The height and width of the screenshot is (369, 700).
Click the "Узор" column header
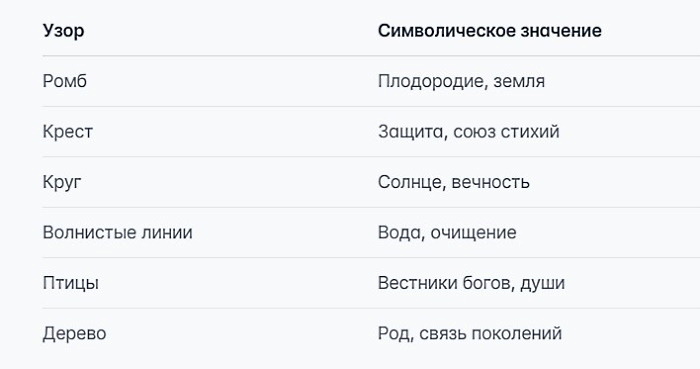63,31
